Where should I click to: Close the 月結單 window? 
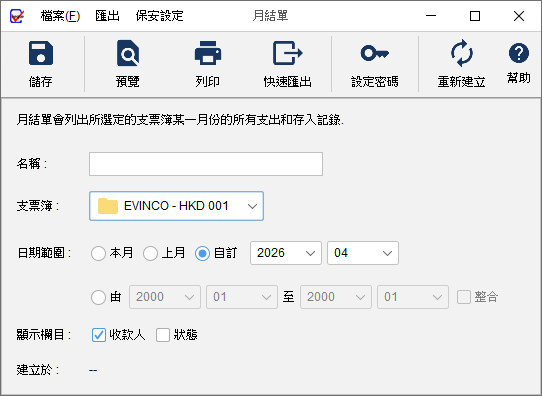519,16
